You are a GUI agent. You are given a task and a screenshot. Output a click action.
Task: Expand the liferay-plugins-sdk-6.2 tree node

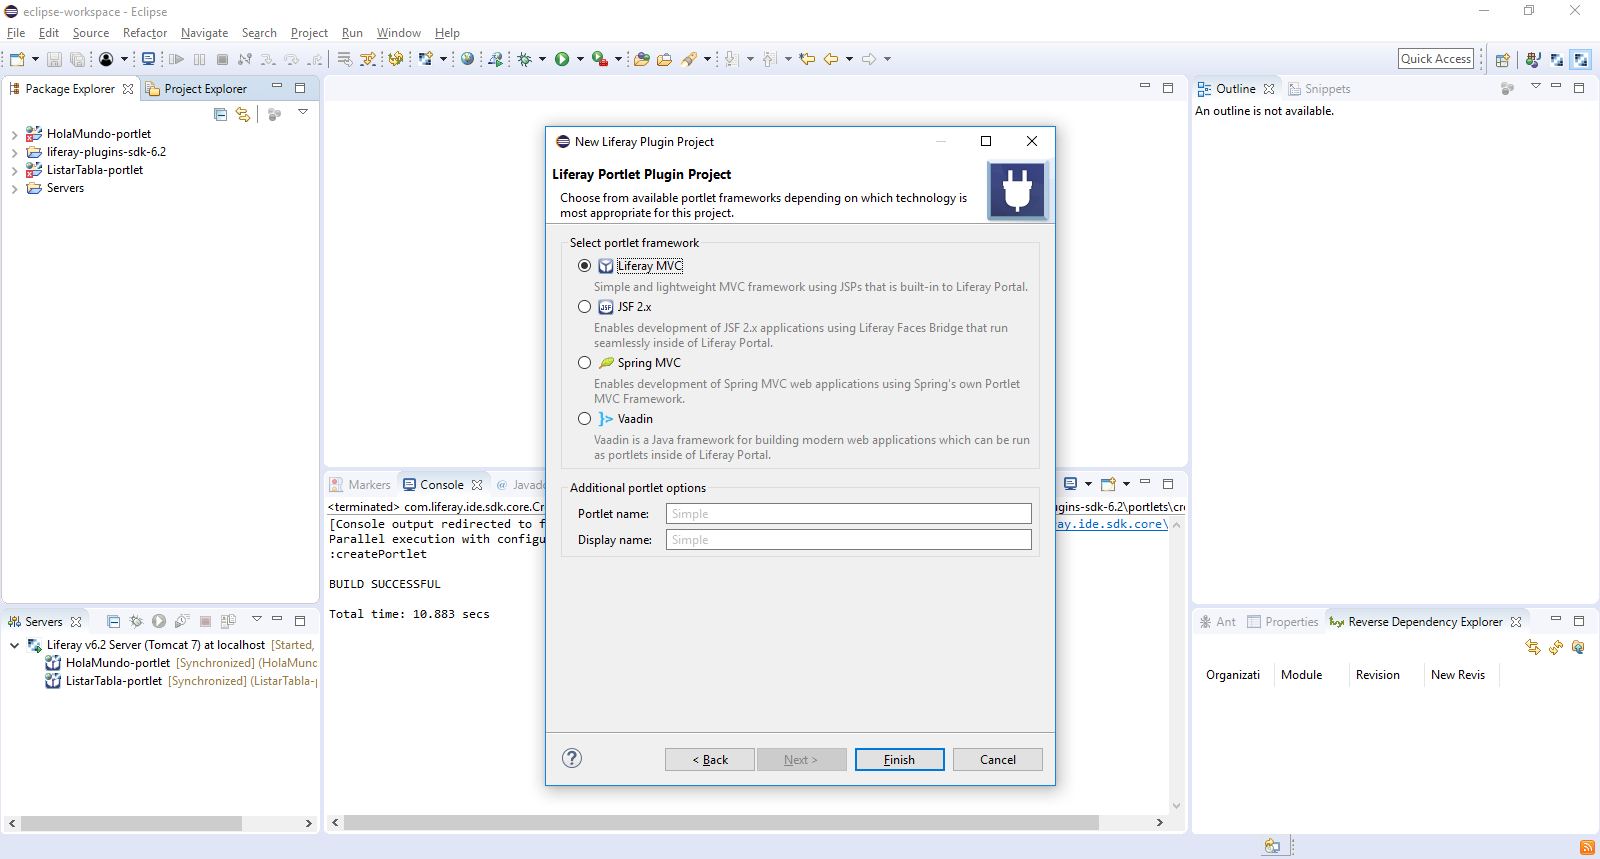tap(14, 152)
